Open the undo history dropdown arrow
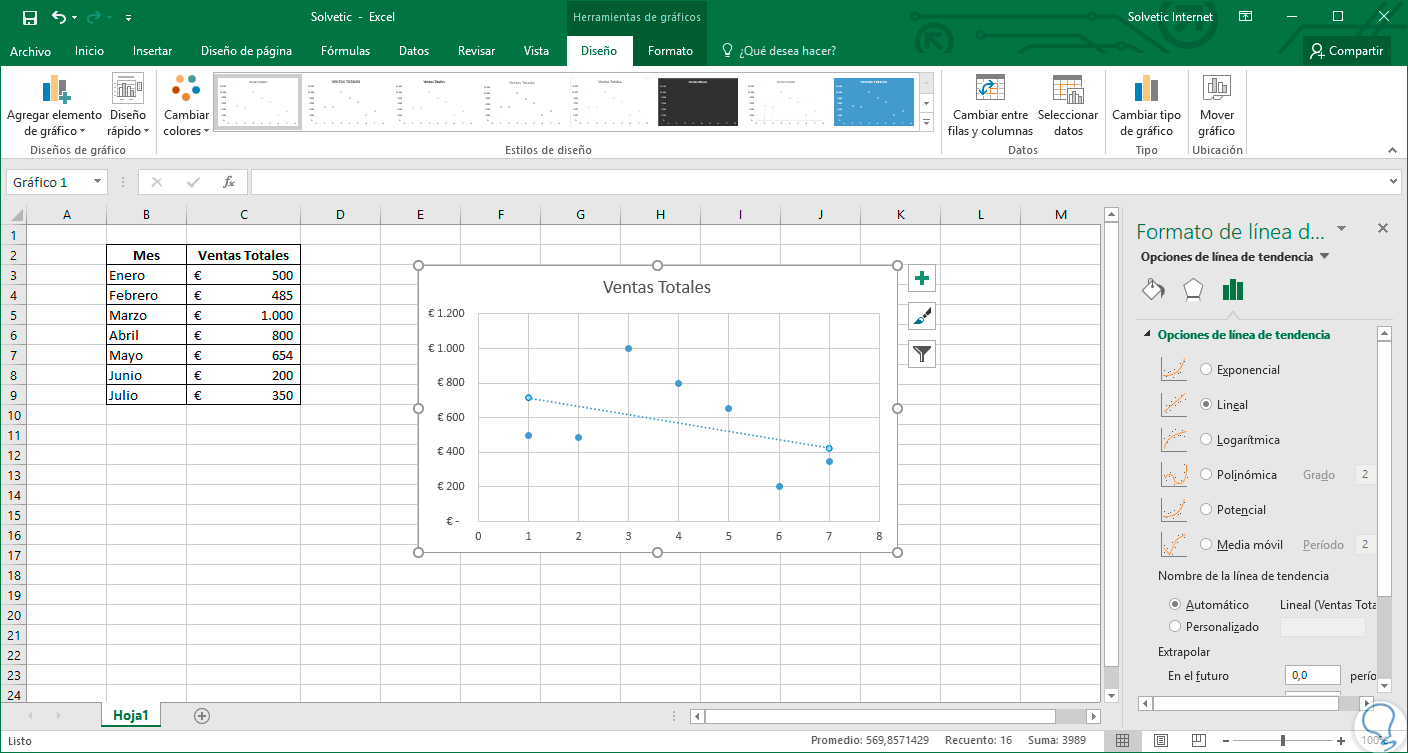This screenshot has height=753, width=1408. [x=74, y=17]
